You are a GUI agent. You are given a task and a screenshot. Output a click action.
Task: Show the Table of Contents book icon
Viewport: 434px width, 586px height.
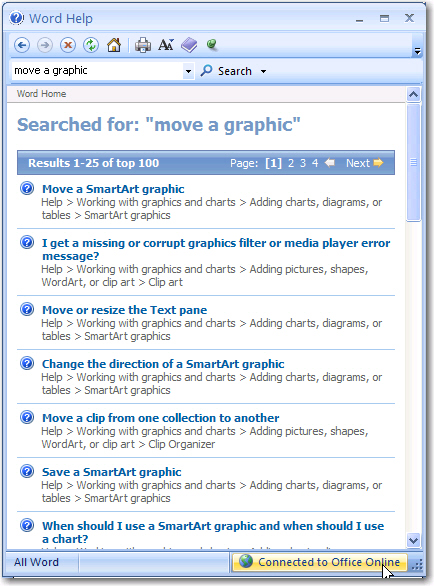[189, 45]
